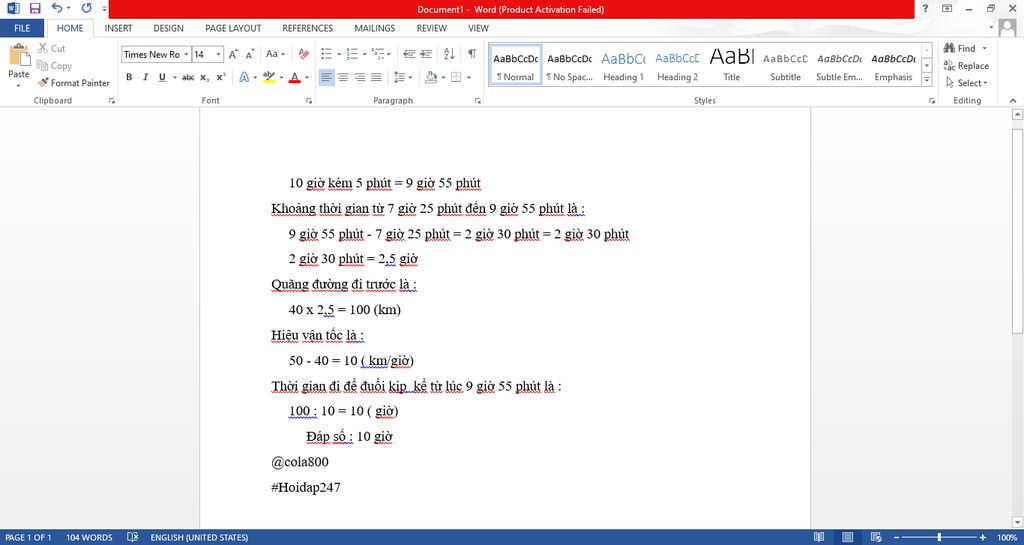Toggle superscript formatting
The height and width of the screenshot is (545, 1024).
221,77
